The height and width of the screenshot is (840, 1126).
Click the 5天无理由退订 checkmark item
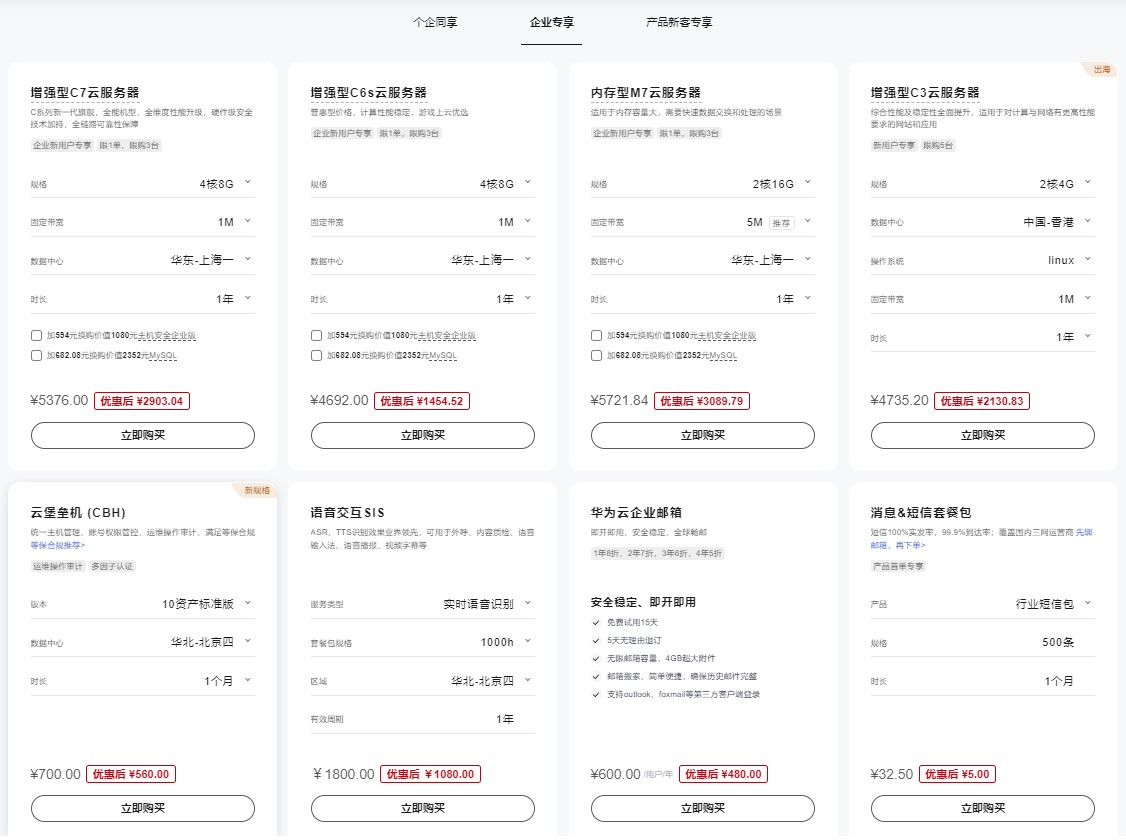point(626,640)
